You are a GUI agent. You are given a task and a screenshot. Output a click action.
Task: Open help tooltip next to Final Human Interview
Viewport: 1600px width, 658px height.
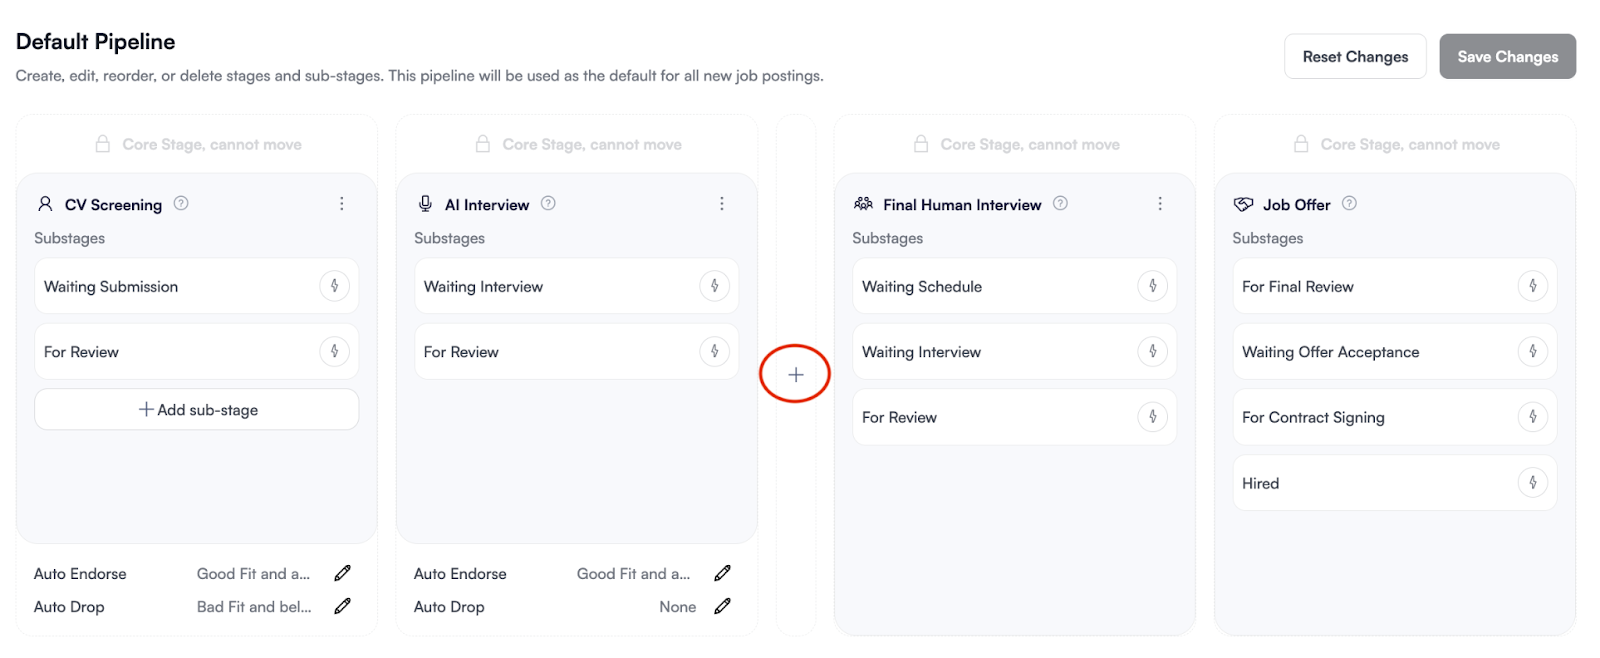[1060, 203]
